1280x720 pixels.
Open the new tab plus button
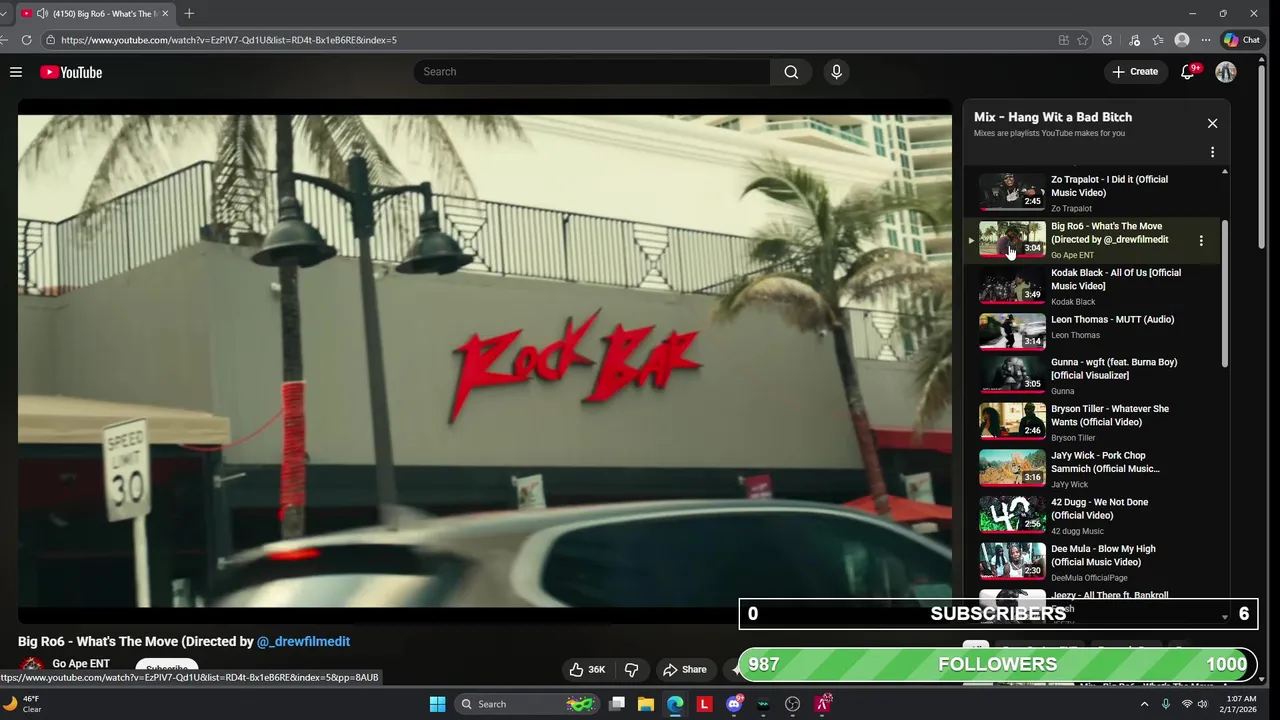tap(189, 13)
